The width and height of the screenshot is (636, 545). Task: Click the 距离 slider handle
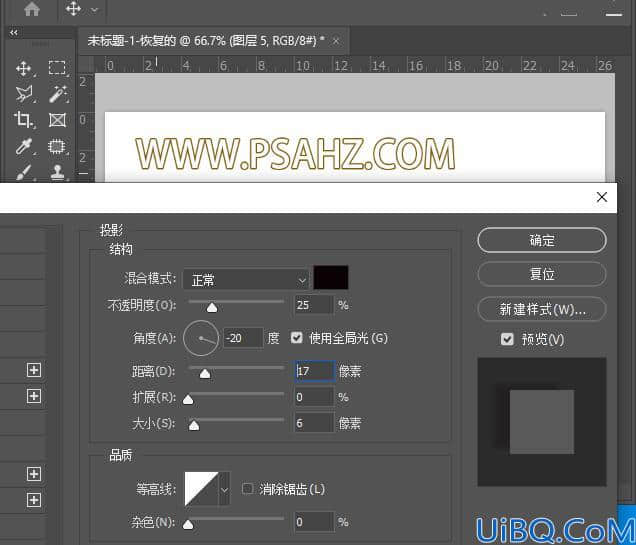pos(205,373)
